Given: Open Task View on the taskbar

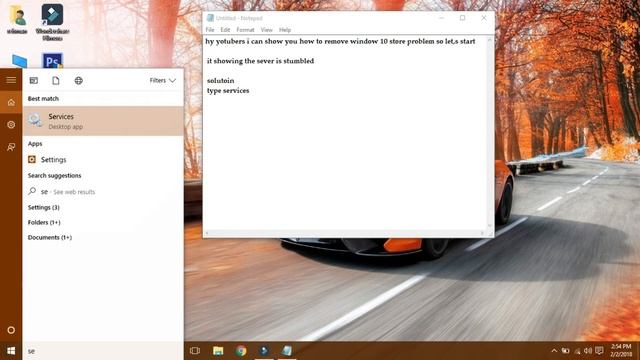Looking at the screenshot, I should (195, 351).
